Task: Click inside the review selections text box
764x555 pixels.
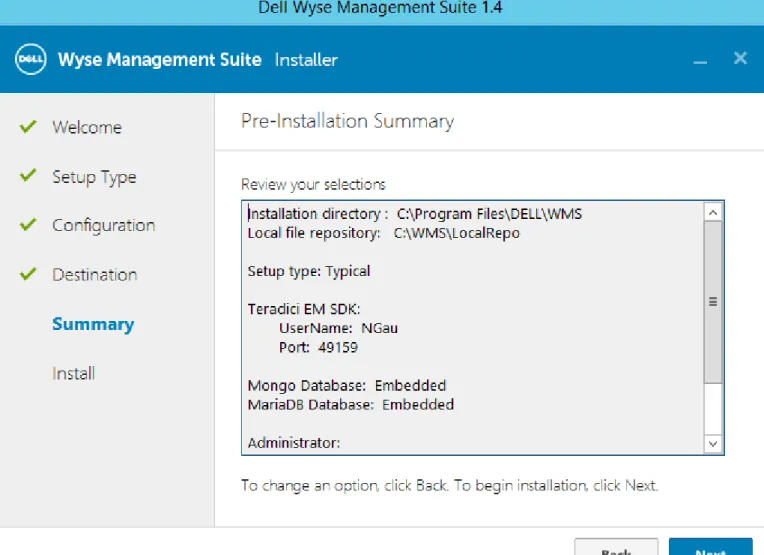Action: [x=473, y=327]
